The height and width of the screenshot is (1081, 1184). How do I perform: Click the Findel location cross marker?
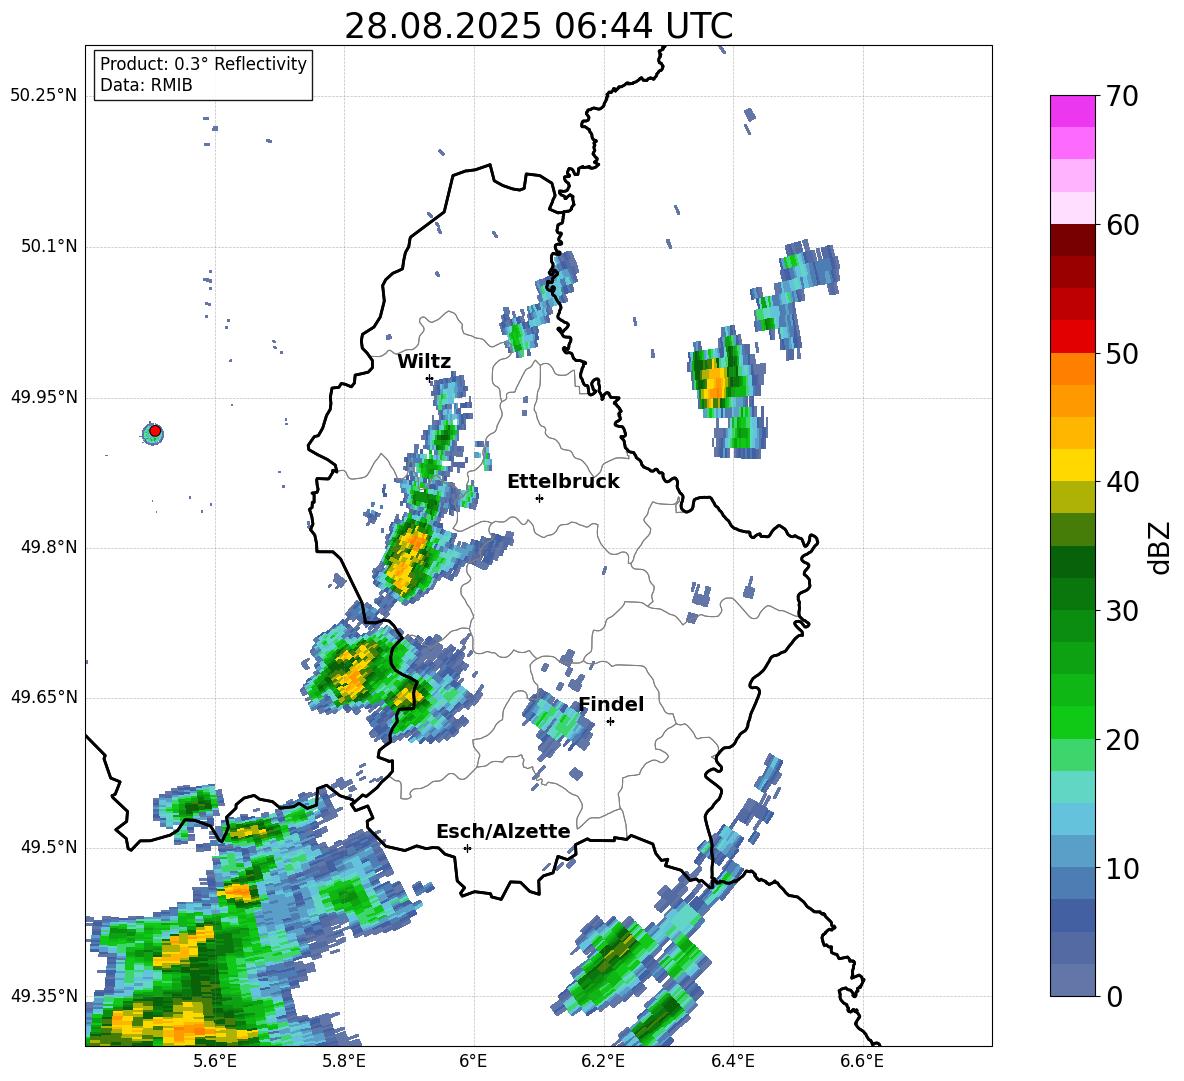[x=610, y=722]
